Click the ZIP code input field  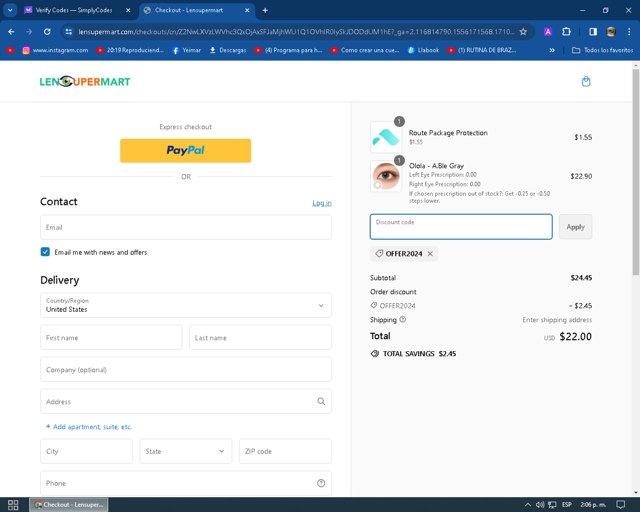tap(285, 451)
